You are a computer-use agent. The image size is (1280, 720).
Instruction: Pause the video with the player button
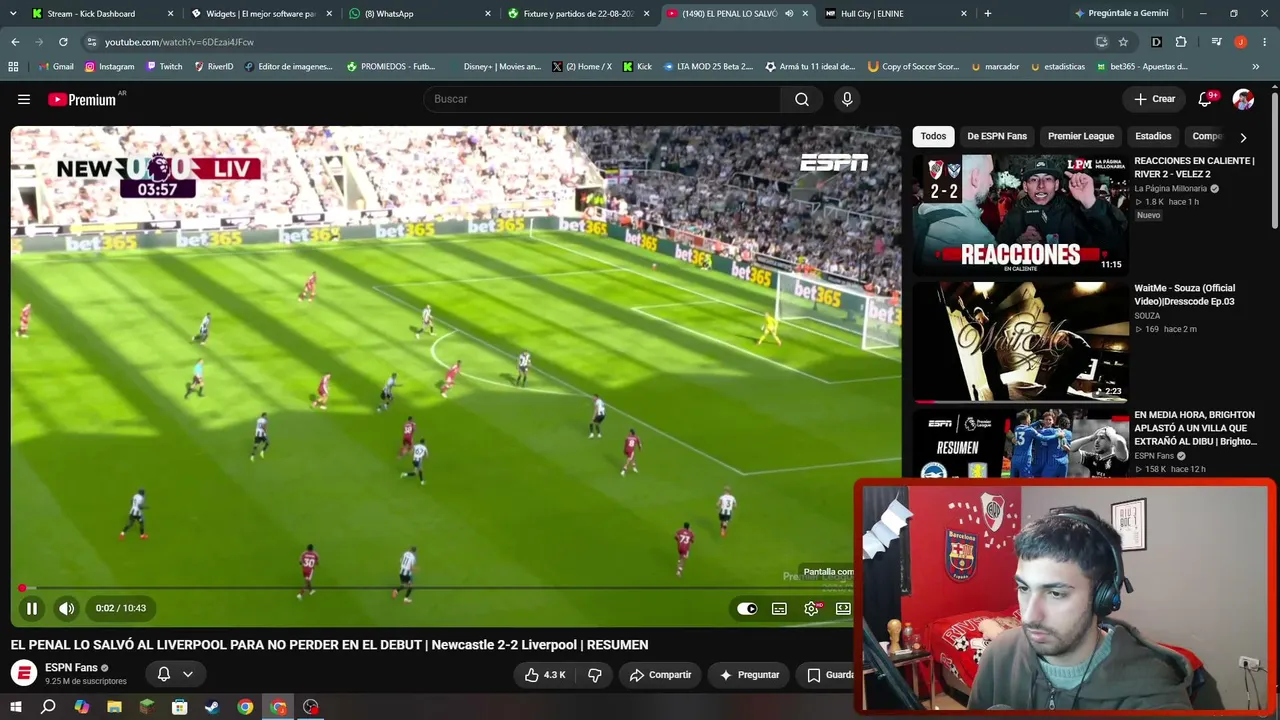tap(32, 608)
